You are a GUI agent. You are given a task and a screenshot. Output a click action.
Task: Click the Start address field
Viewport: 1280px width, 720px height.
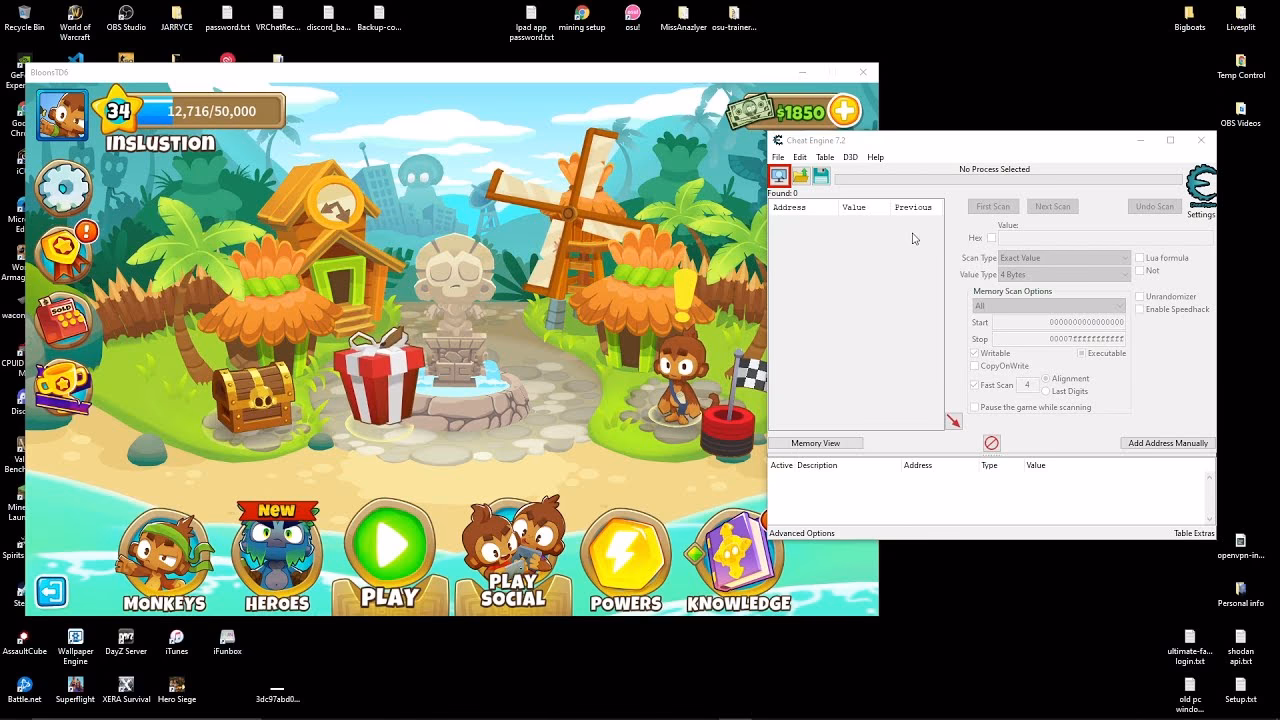pyautogui.click(x=1059, y=323)
